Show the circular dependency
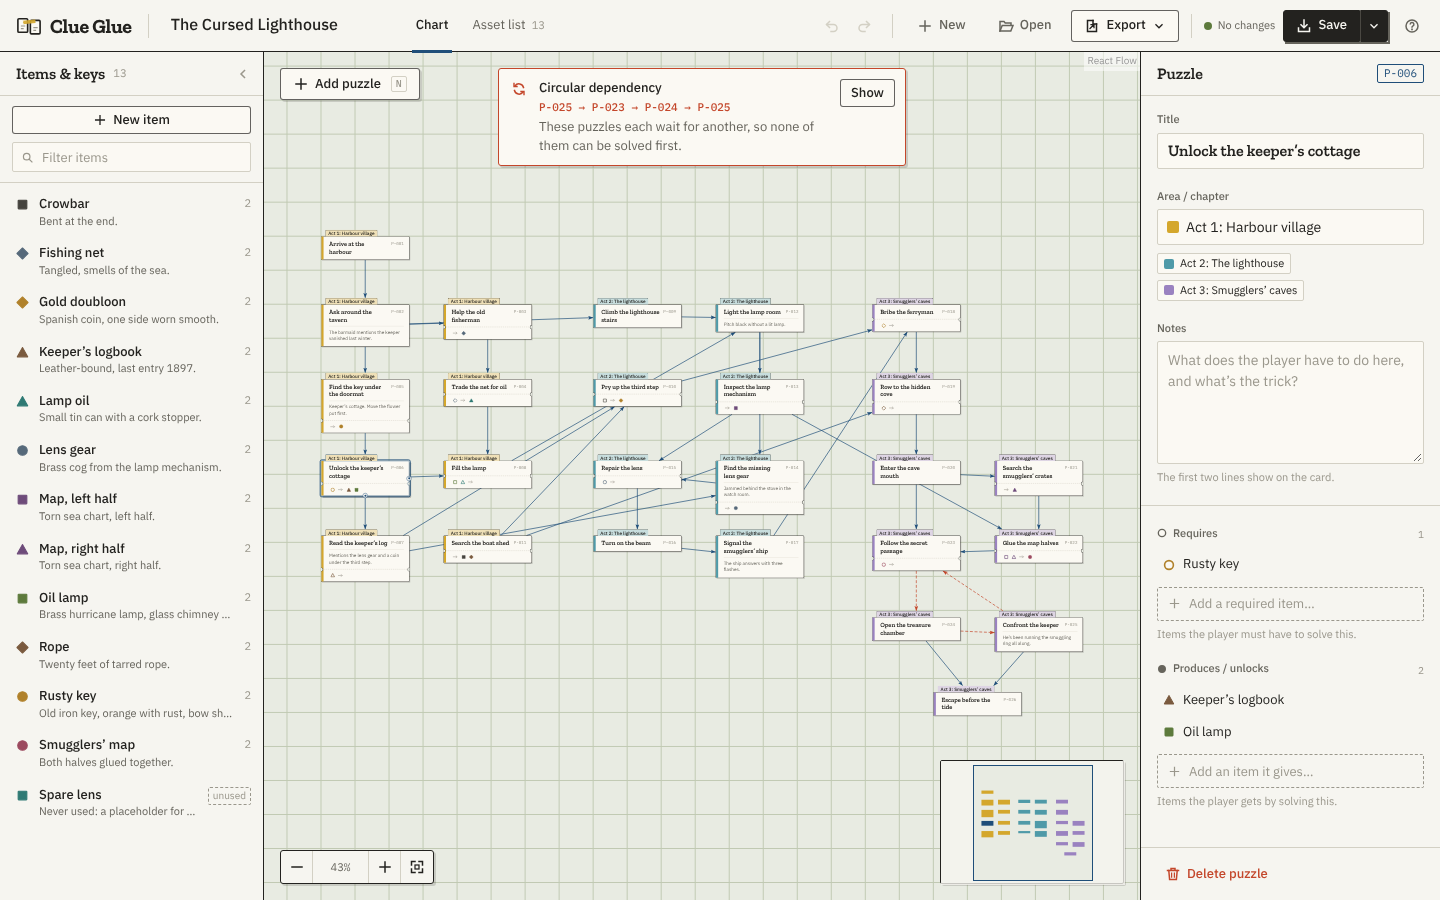Image resolution: width=1440 pixels, height=900 pixels. (867, 93)
